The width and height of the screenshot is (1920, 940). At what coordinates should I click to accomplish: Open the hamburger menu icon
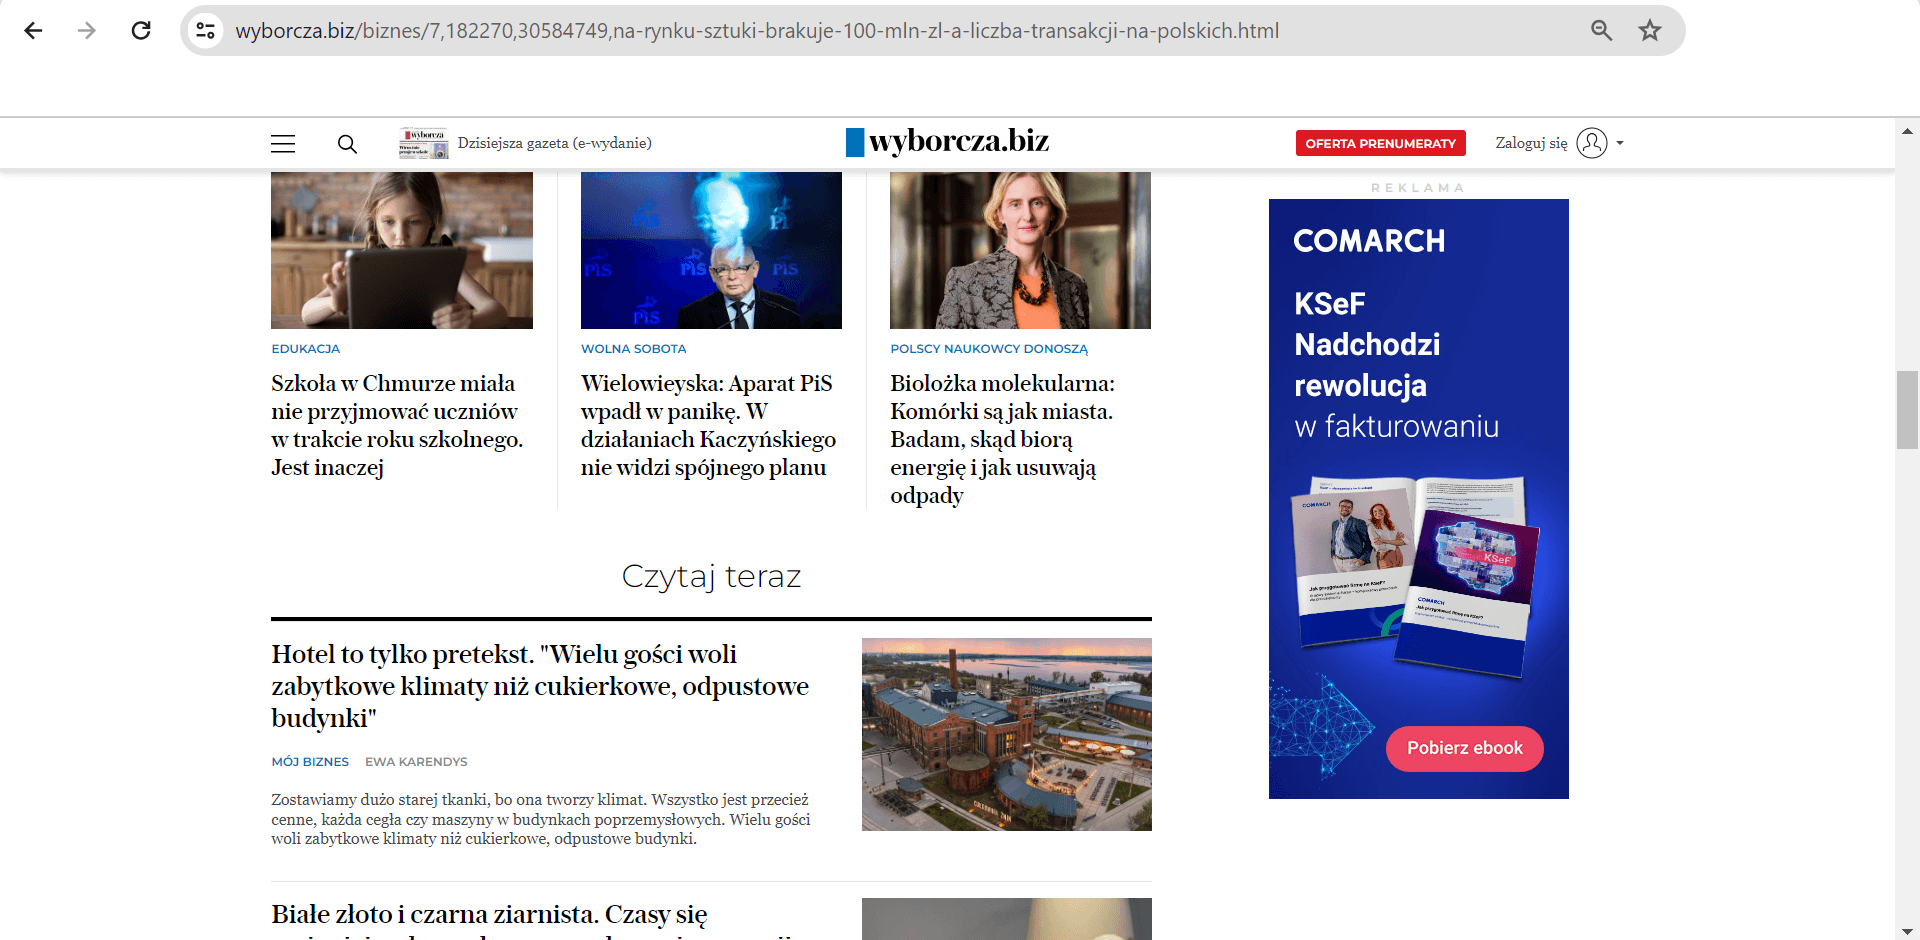click(283, 144)
